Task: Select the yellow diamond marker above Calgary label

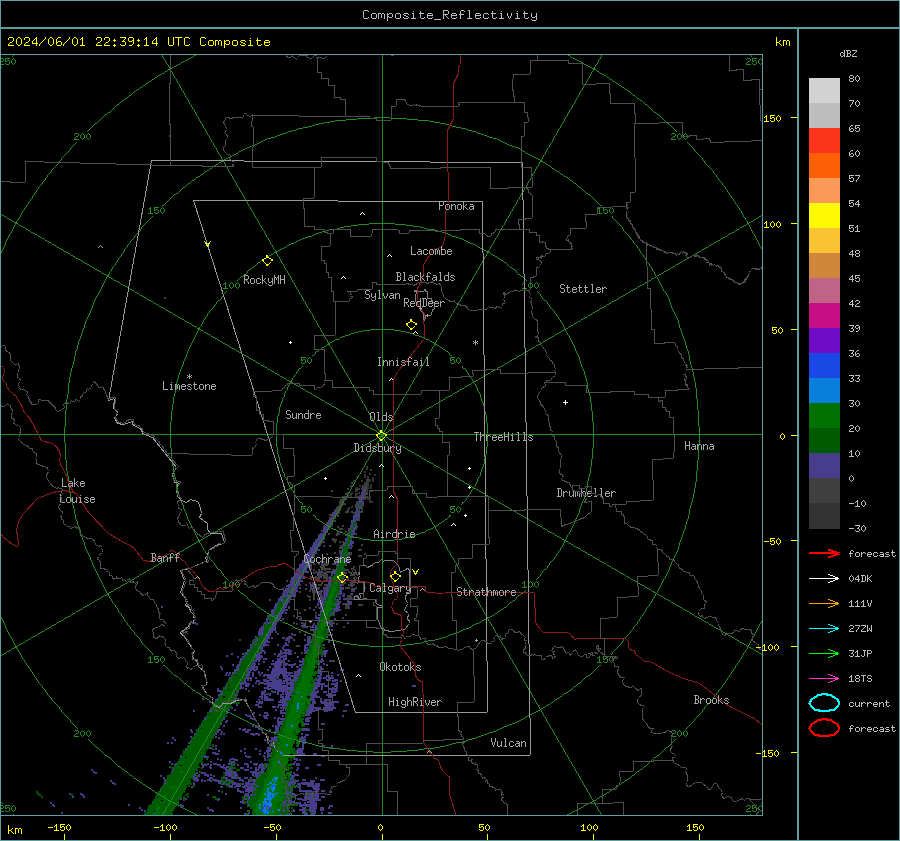Action: [x=395, y=576]
